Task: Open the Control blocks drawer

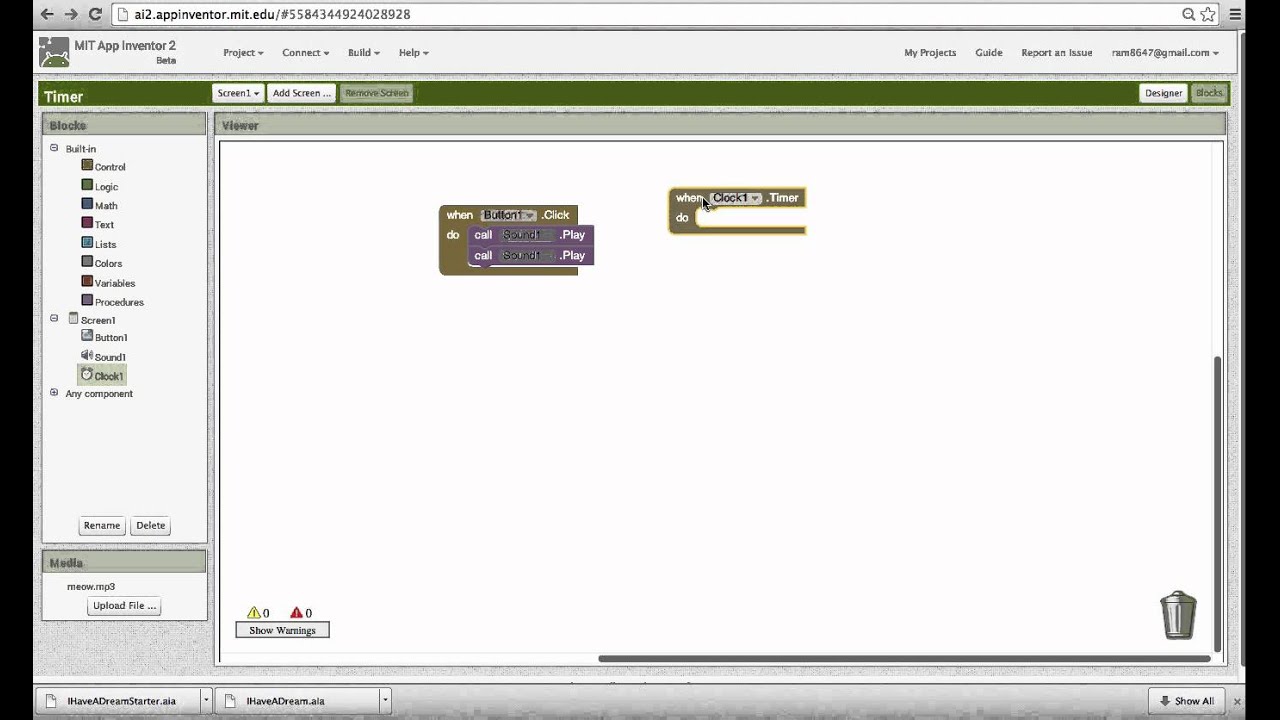Action: click(x=103, y=166)
